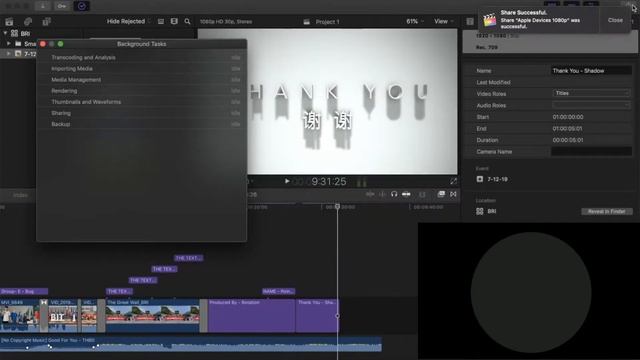
Task: Click the inspector toggle icon near View
Action: (470, 21)
